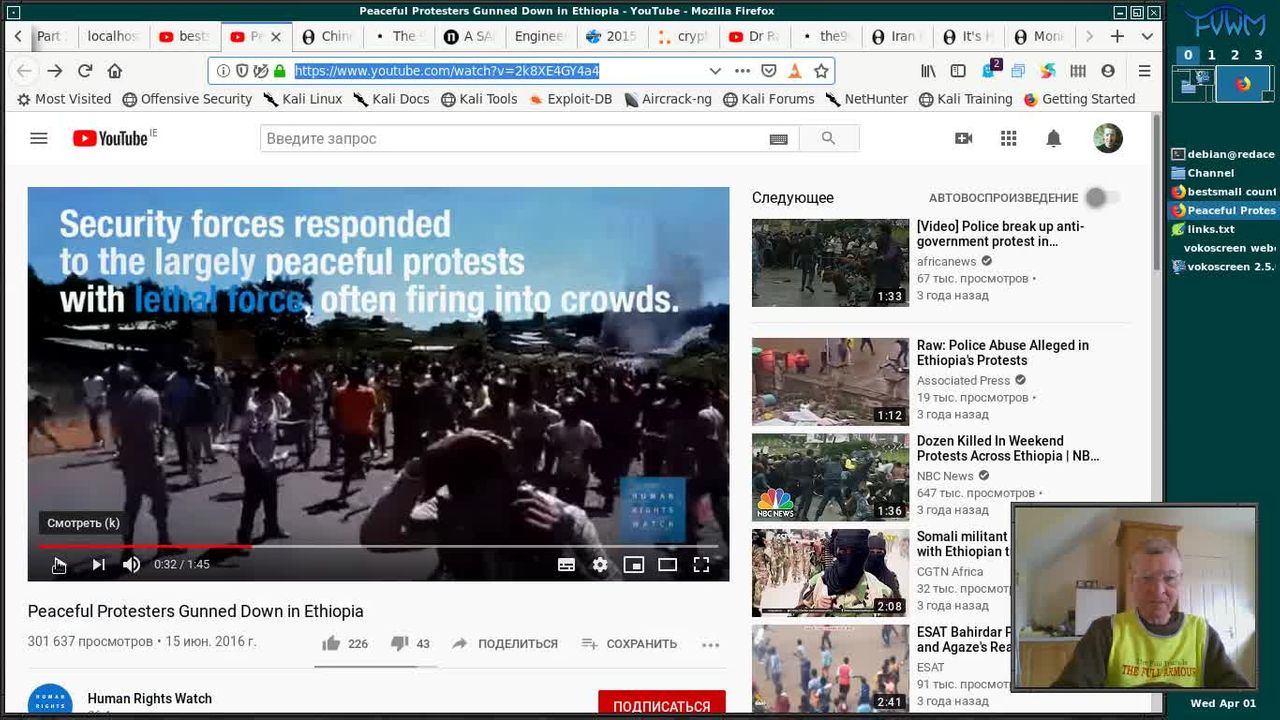The image size is (1280, 720).
Task: Expand the URL bar history dropdown
Action: pos(714,71)
